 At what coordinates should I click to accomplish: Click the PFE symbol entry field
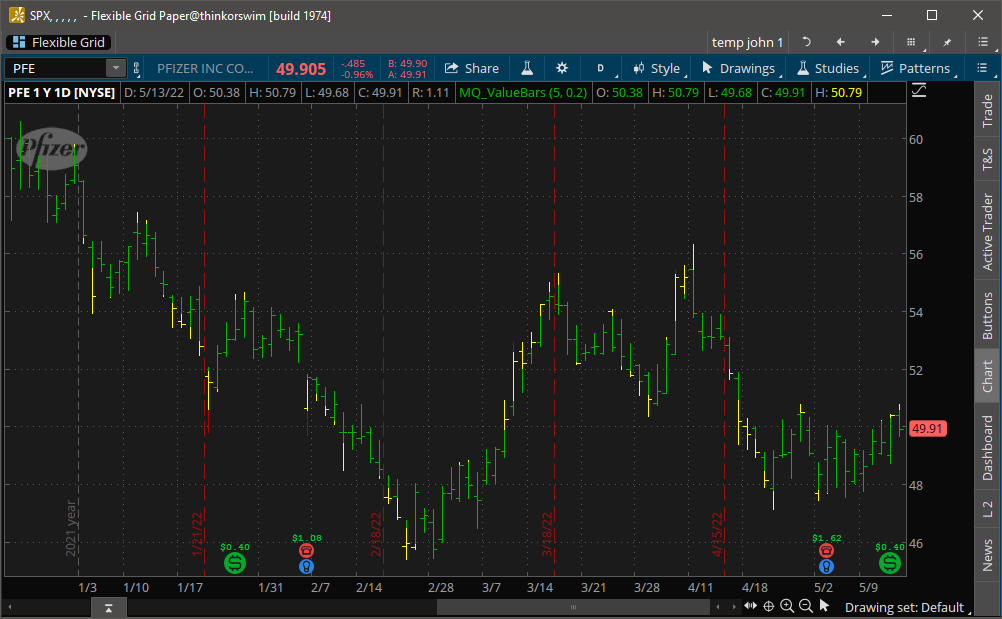coord(56,68)
